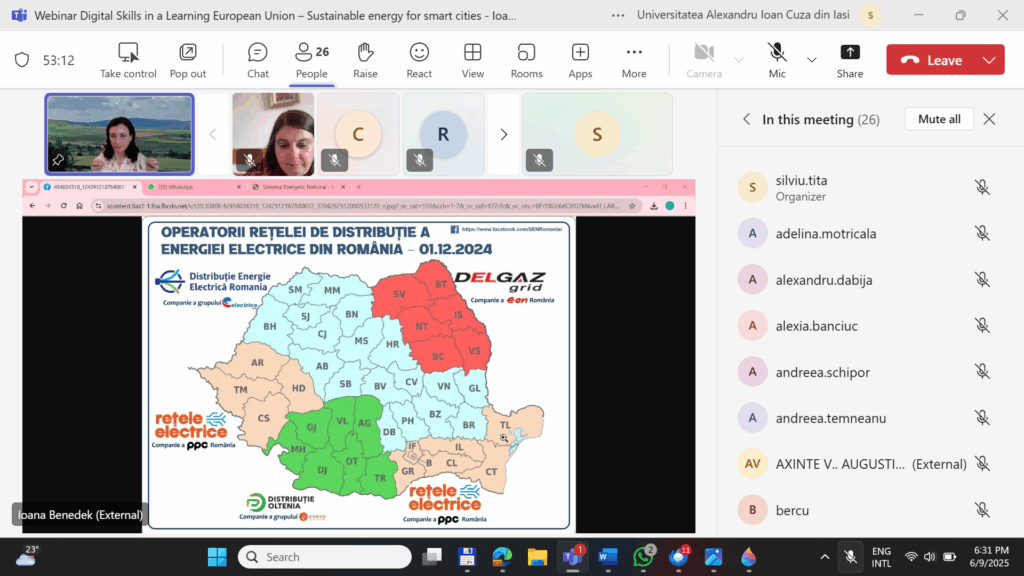Expand the Leave options dropdown arrow

pos(989,60)
